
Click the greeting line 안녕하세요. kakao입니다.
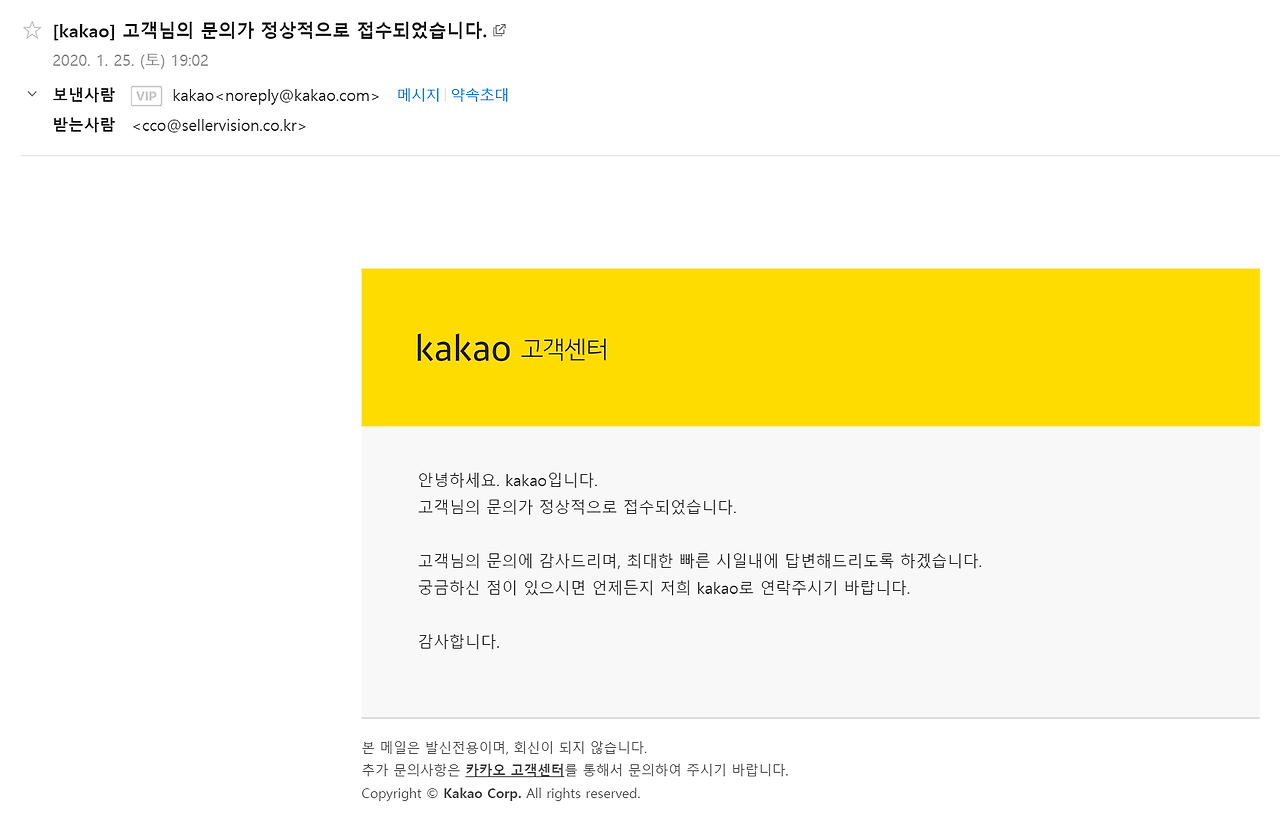tap(508, 480)
